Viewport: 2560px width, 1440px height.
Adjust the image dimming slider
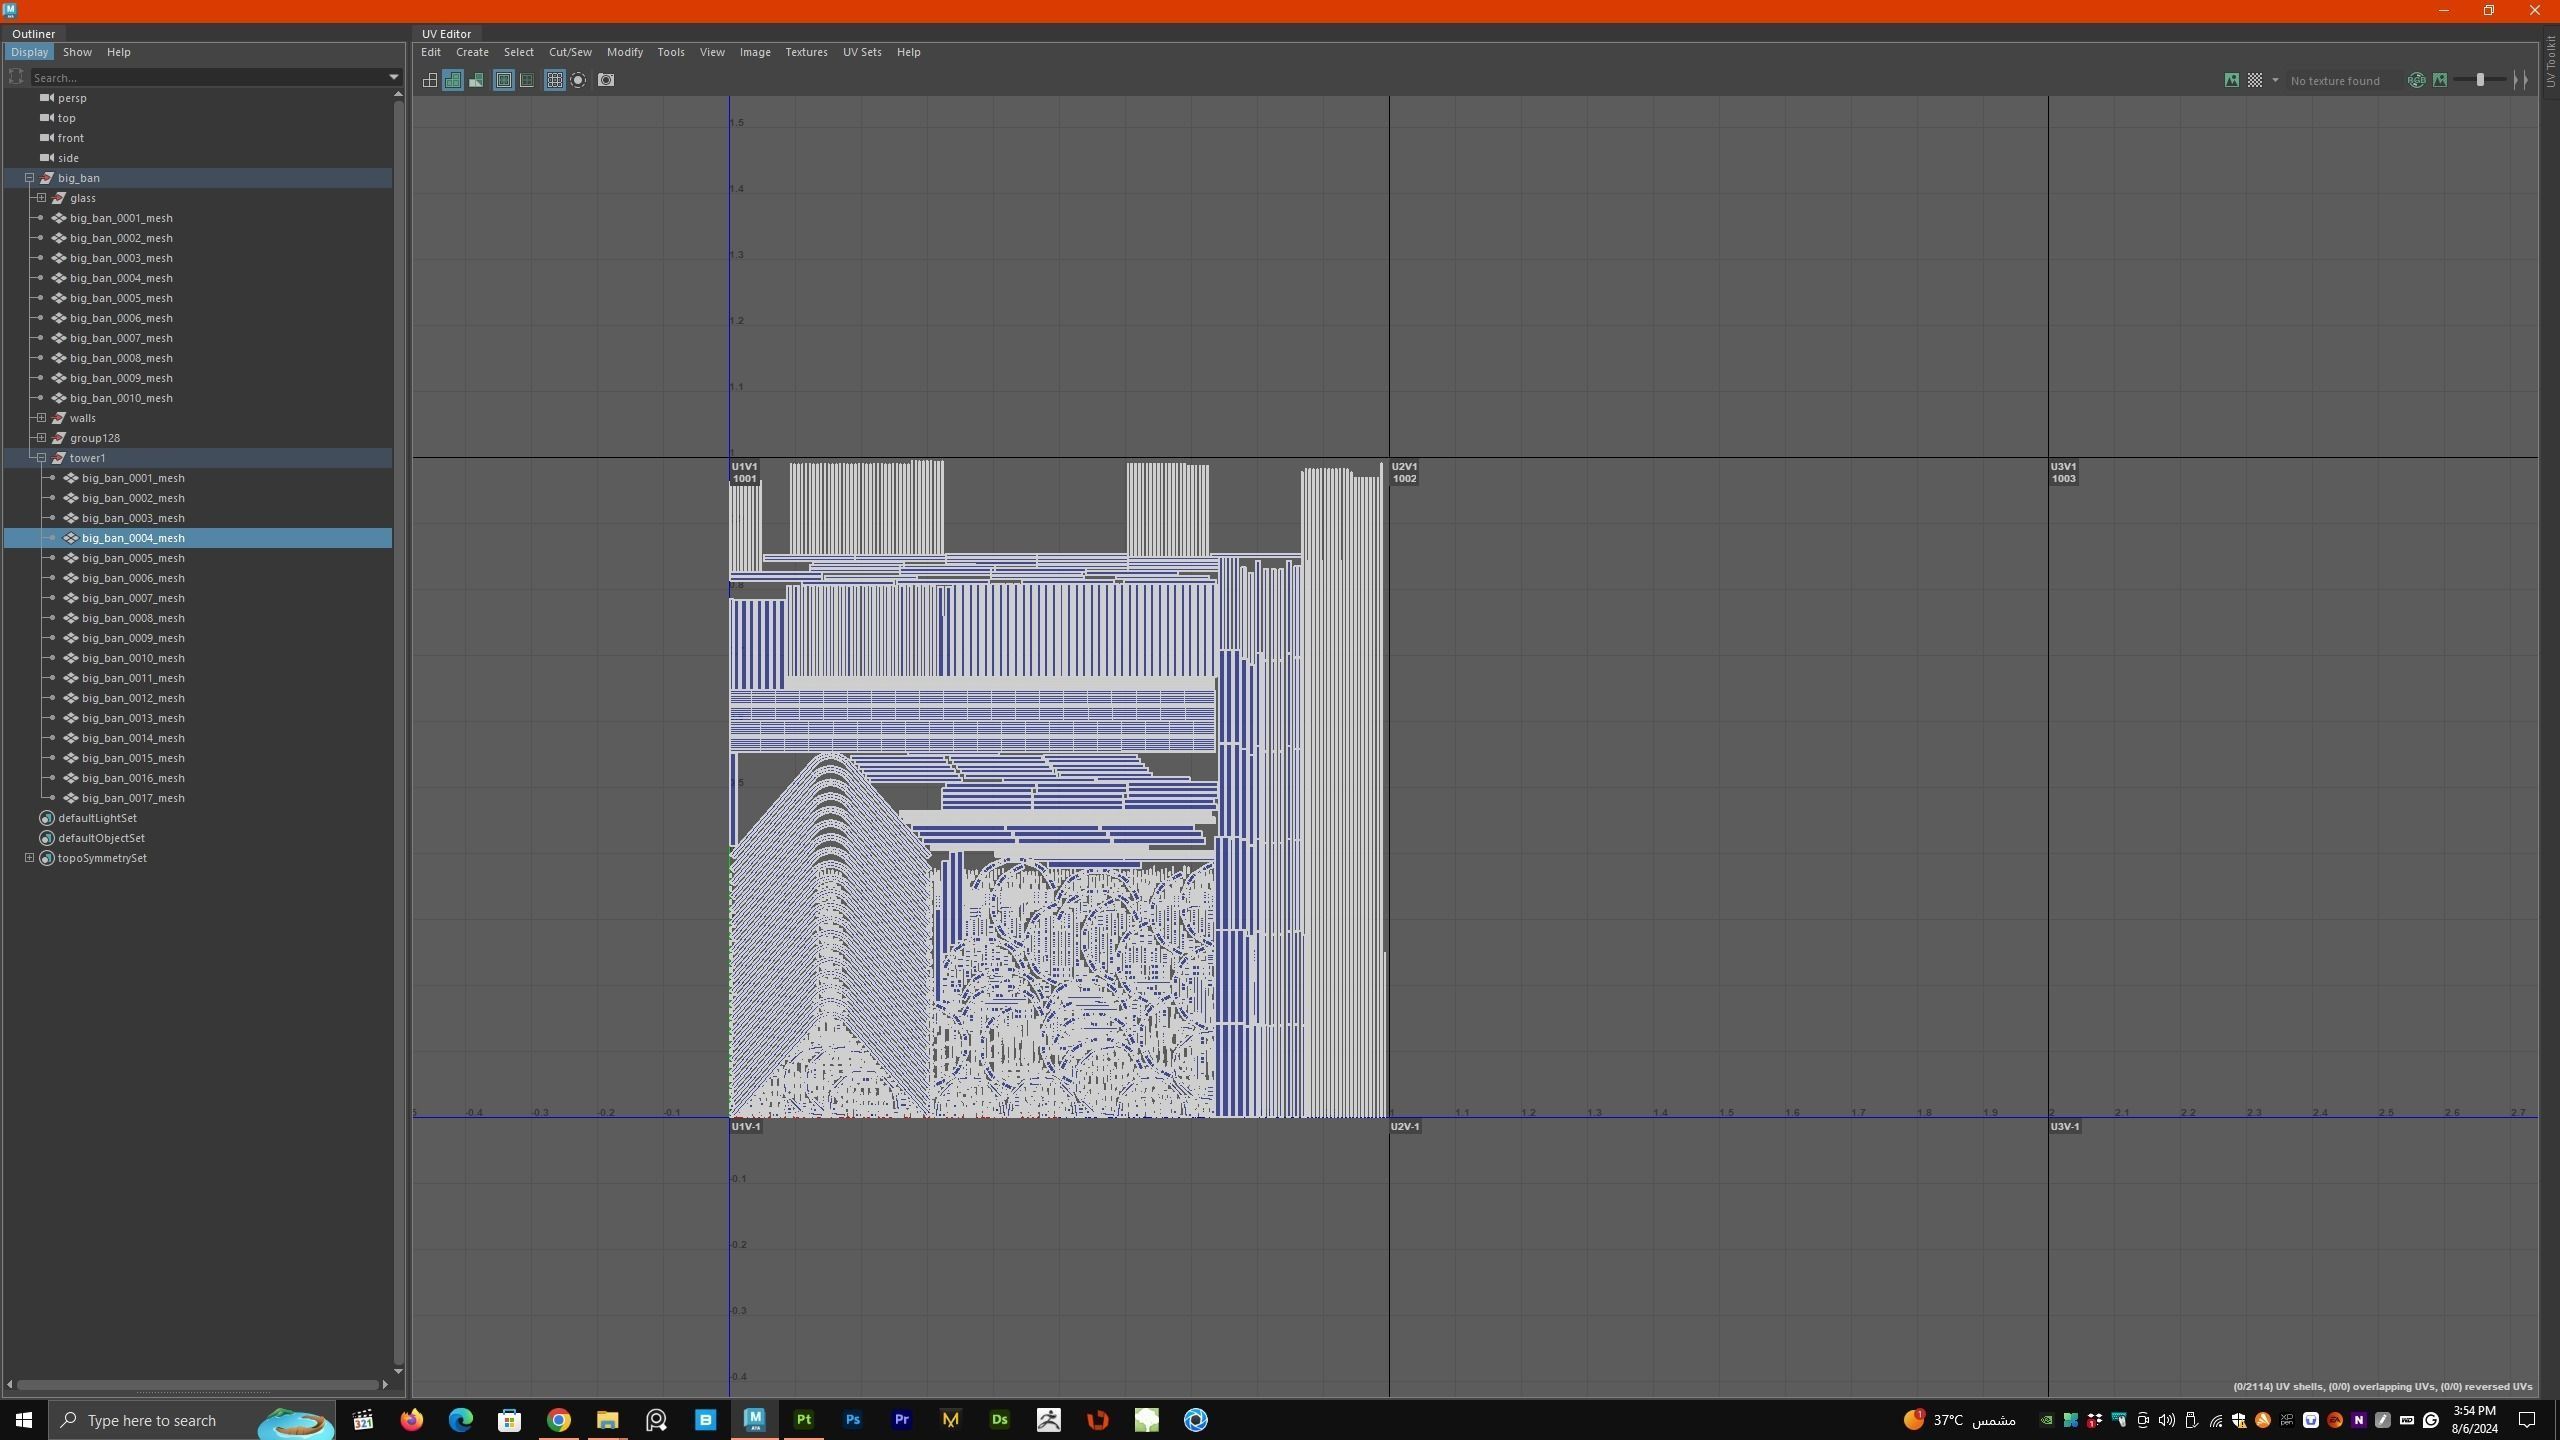coord(2480,80)
